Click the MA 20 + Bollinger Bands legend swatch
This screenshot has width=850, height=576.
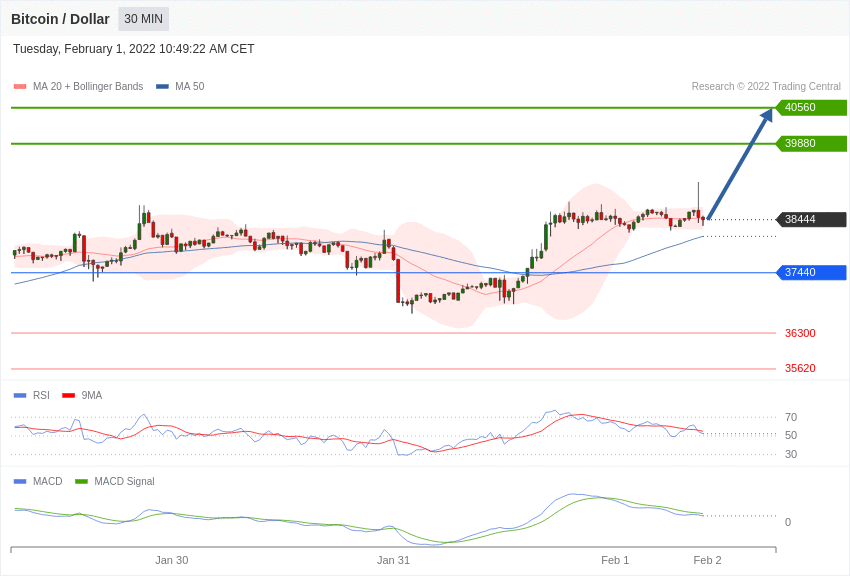(20, 87)
